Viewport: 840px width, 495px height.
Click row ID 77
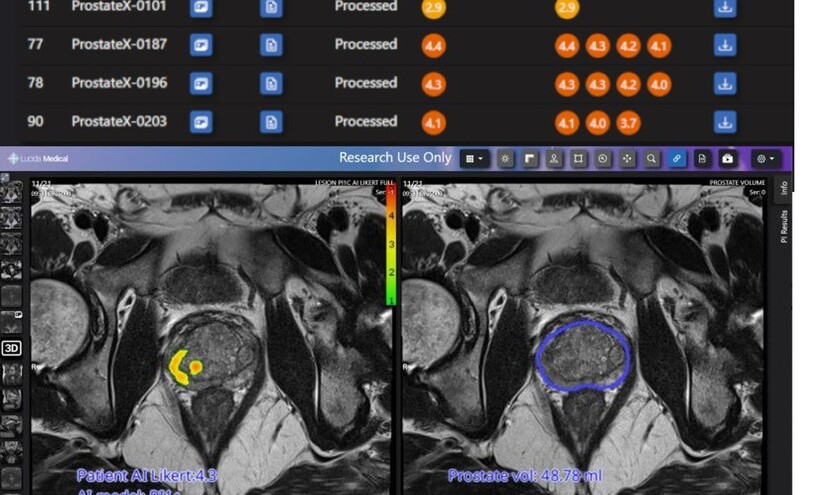(35, 44)
